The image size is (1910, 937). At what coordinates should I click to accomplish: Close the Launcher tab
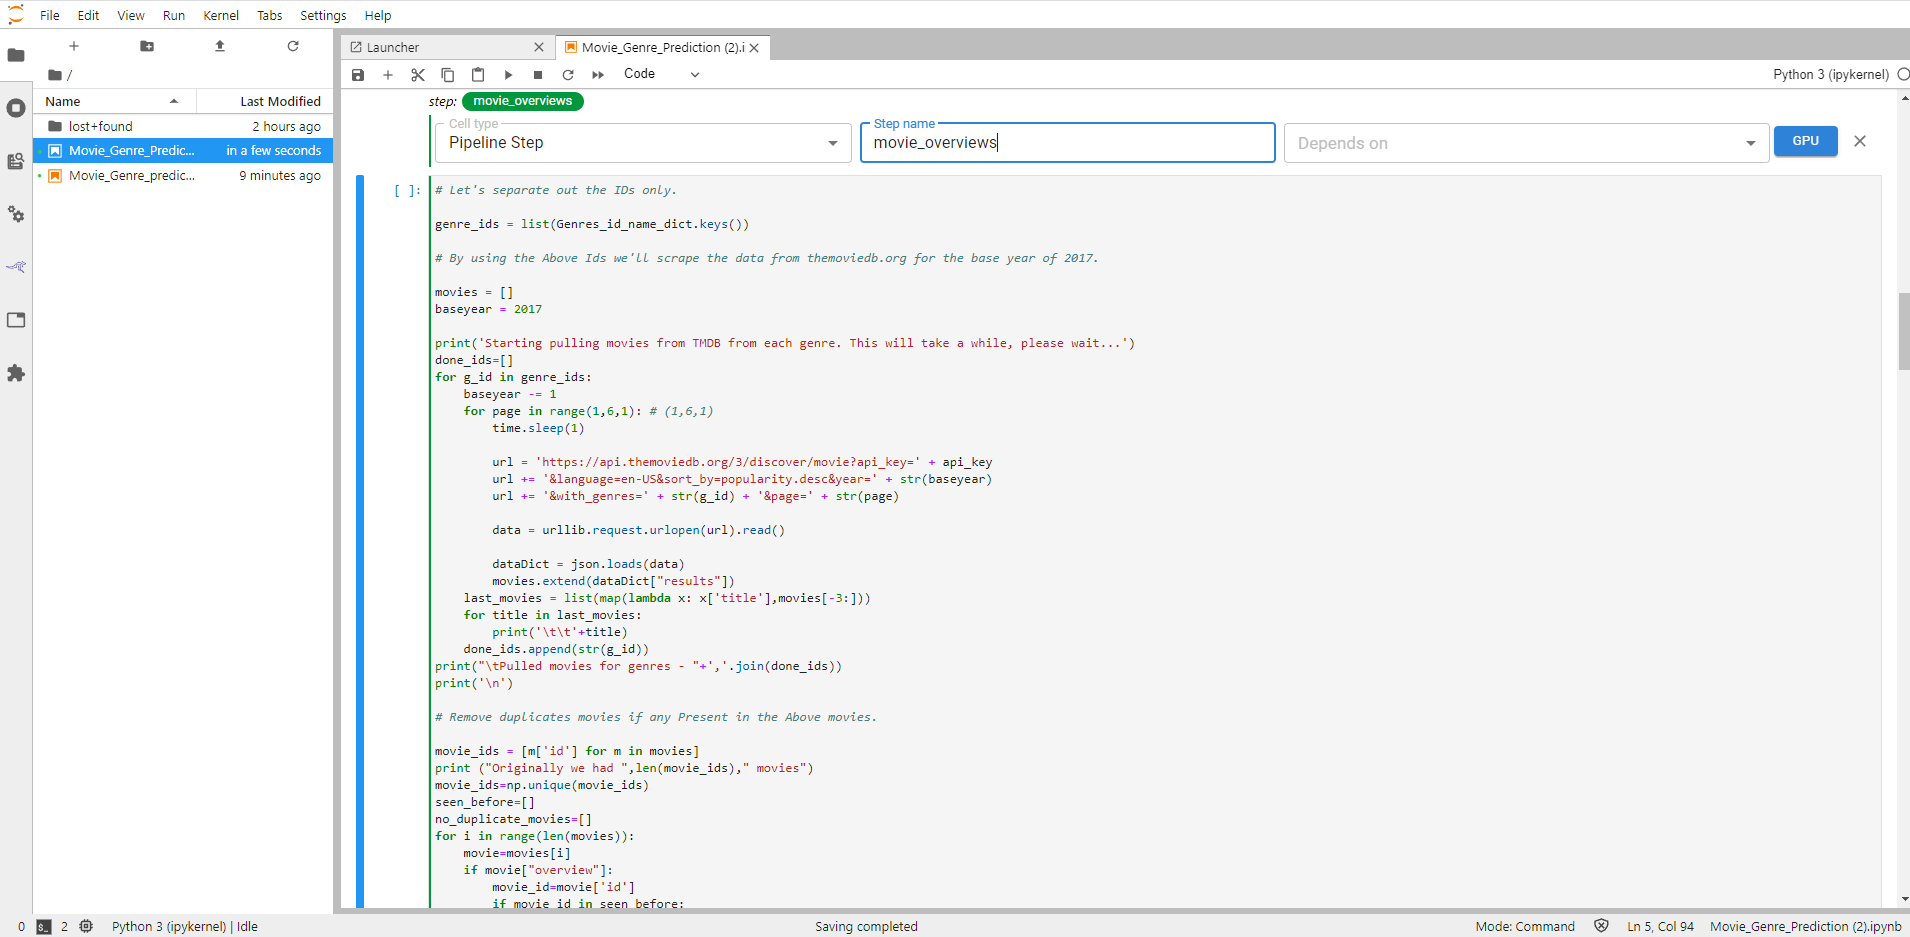539,47
